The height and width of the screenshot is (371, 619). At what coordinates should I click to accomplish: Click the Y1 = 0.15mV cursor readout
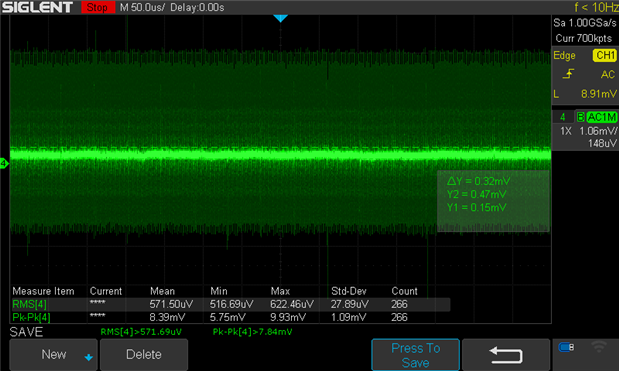(x=476, y=207)
